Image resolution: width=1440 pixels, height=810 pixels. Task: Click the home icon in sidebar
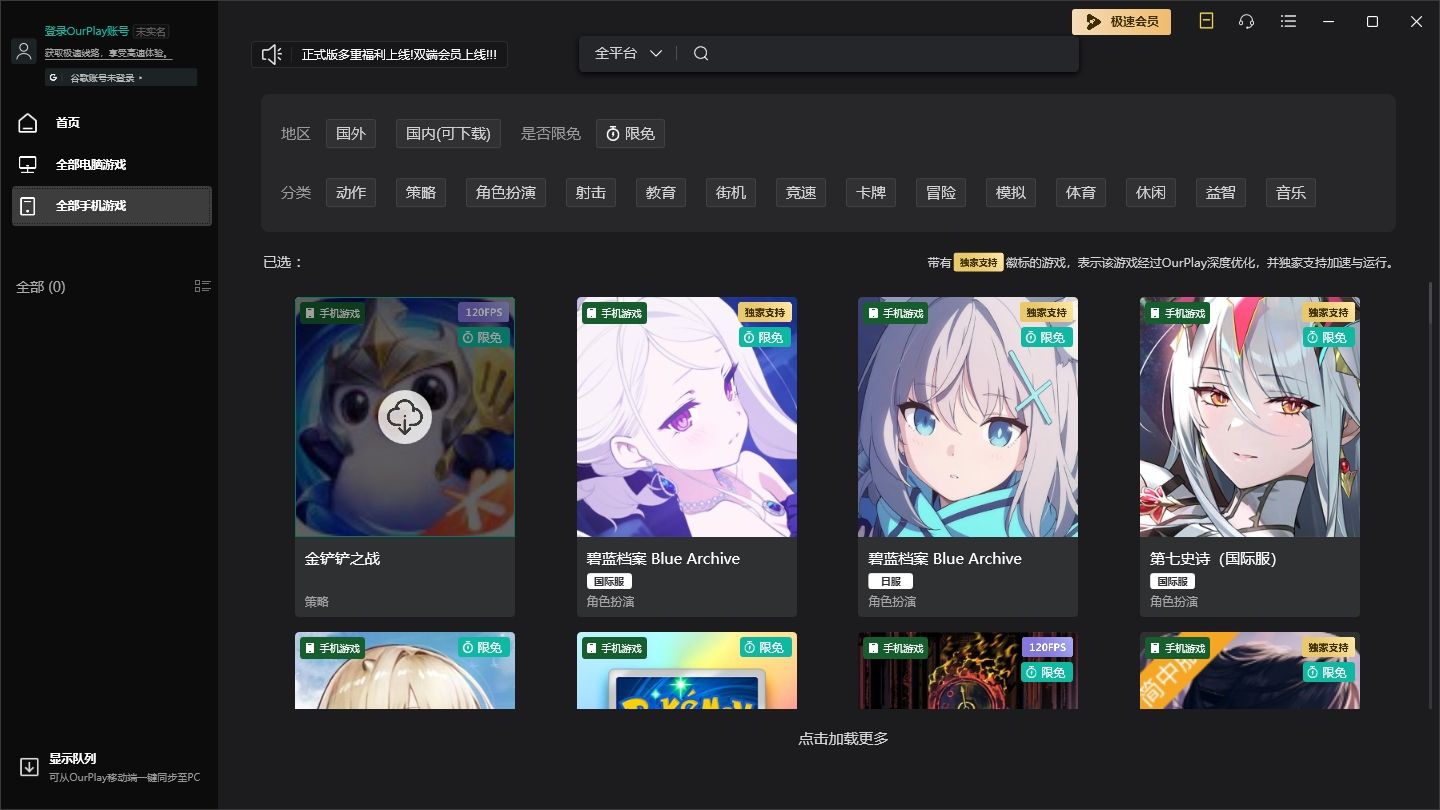[28, 123]
